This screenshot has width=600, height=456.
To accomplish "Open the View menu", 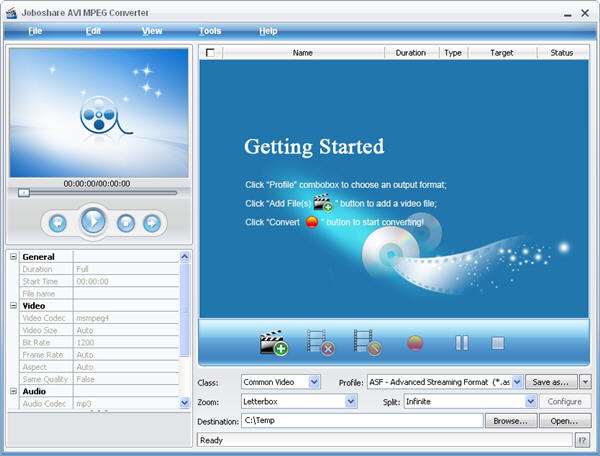I will pos(152,31).
